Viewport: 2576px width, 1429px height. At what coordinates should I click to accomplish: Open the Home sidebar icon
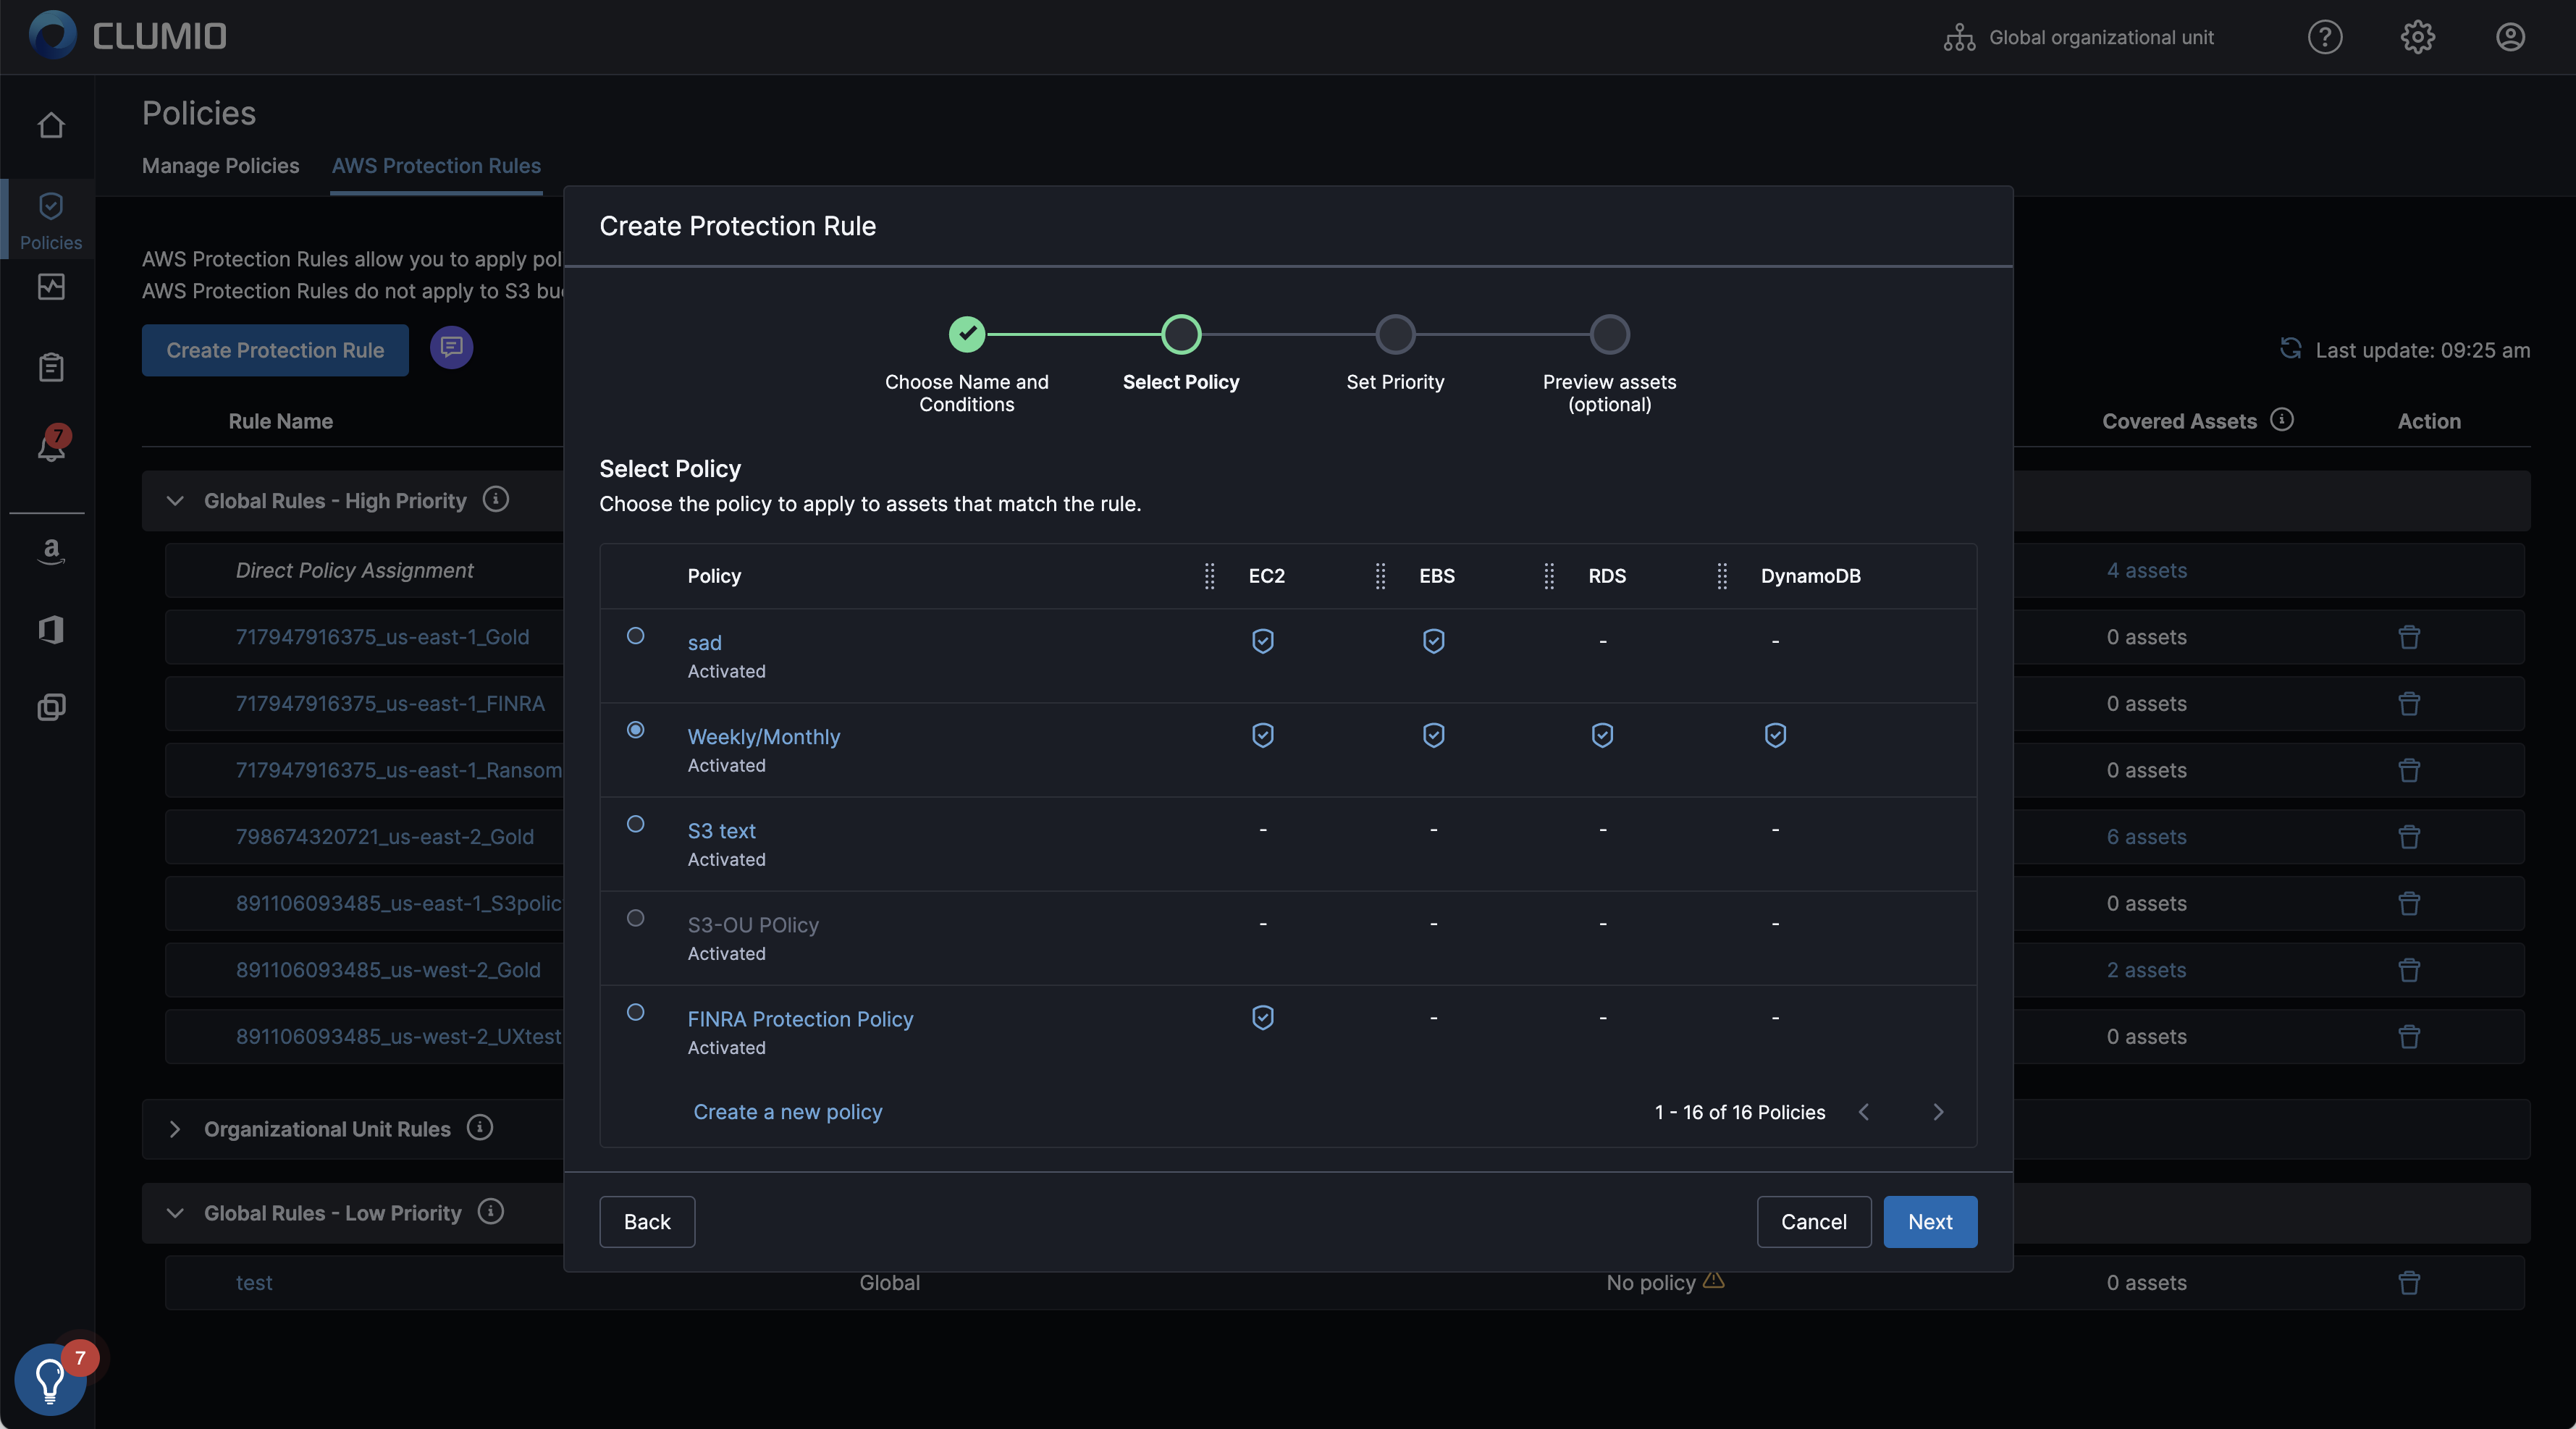(51, 125)
